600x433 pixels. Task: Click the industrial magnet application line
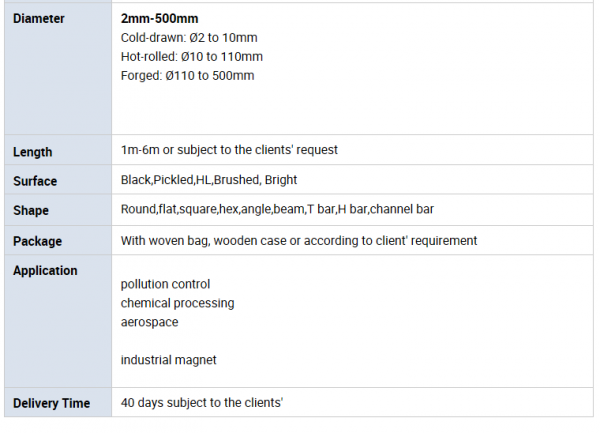coord(168,359)
